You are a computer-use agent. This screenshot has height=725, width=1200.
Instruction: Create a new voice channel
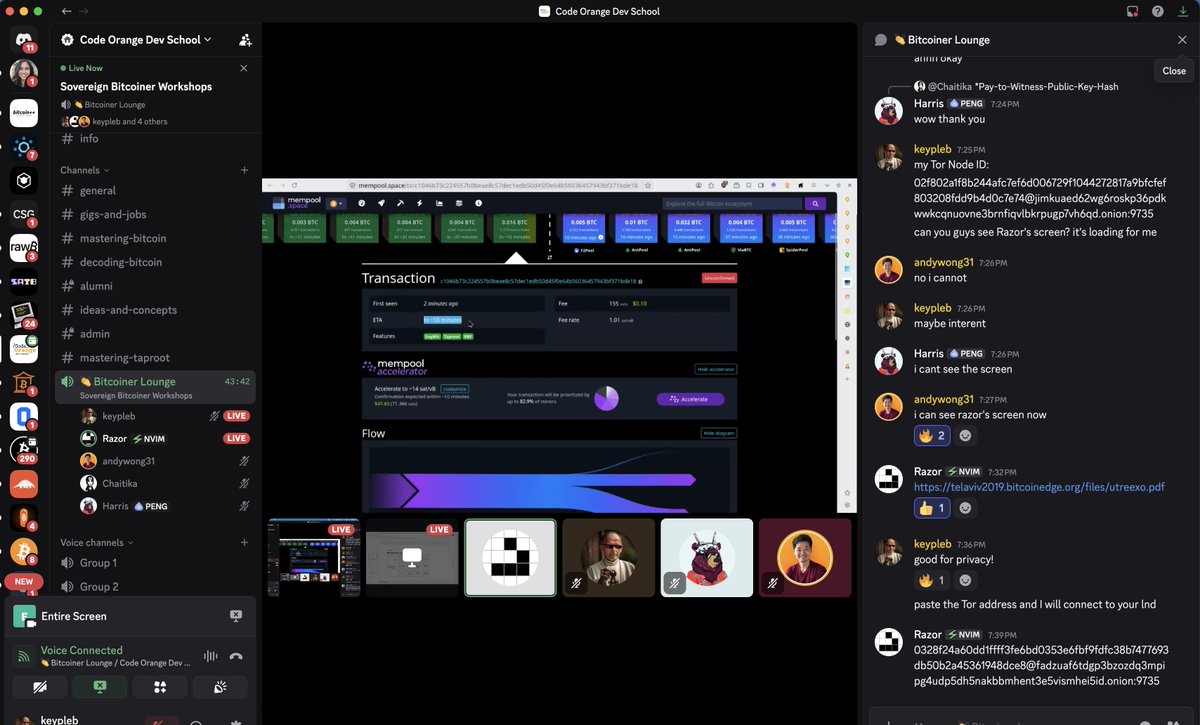click(244, 542)
